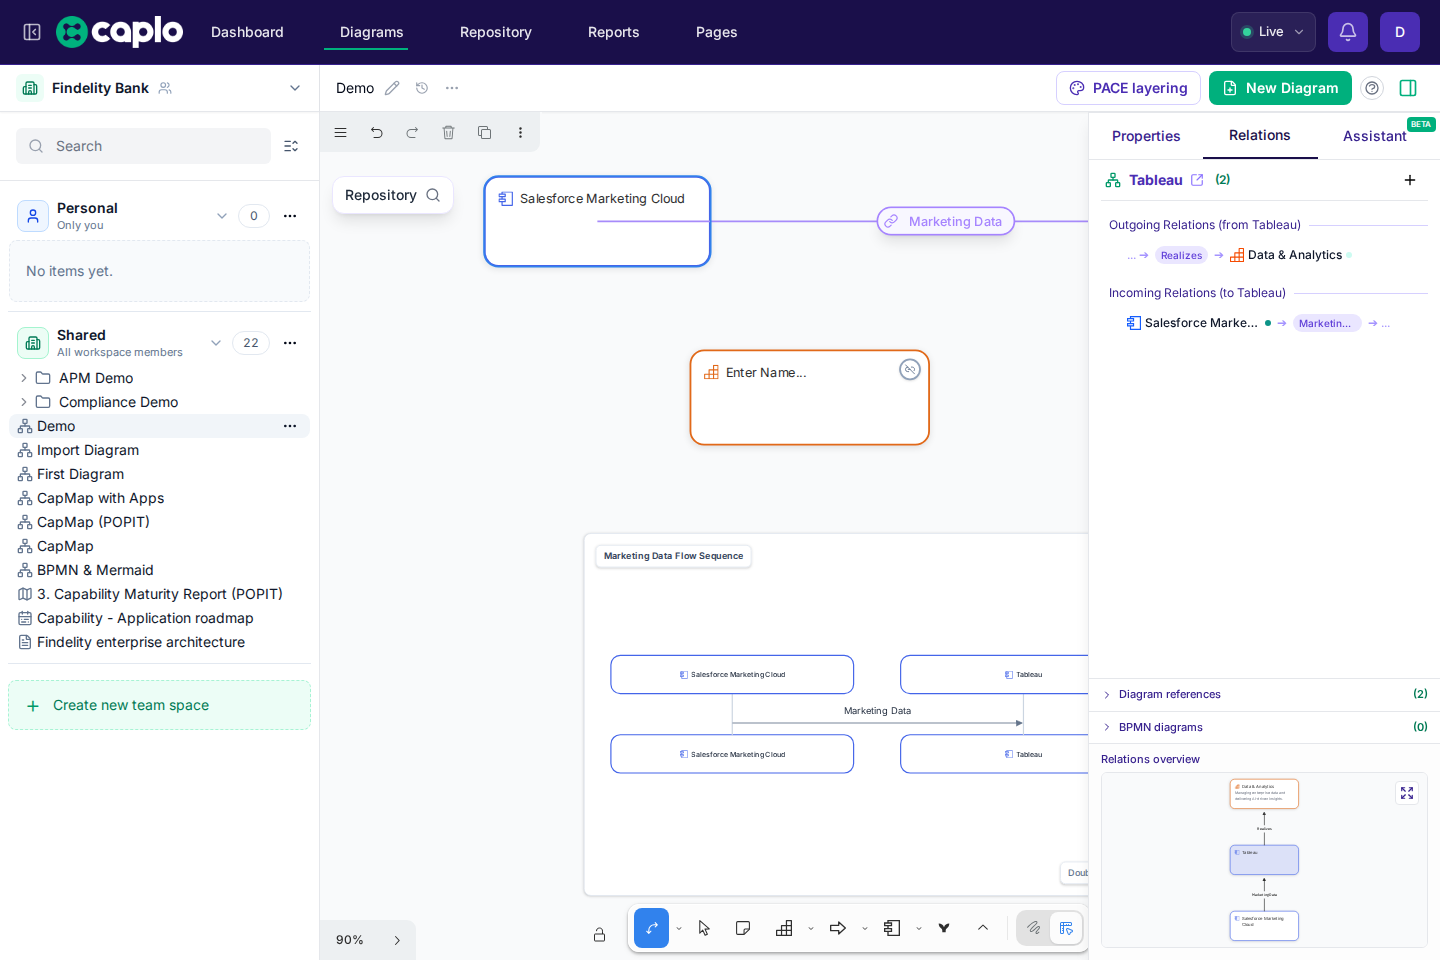Expand the relations overview fullscreen
Viewport: 1440px width, 960px height.
pos(1407,793)
